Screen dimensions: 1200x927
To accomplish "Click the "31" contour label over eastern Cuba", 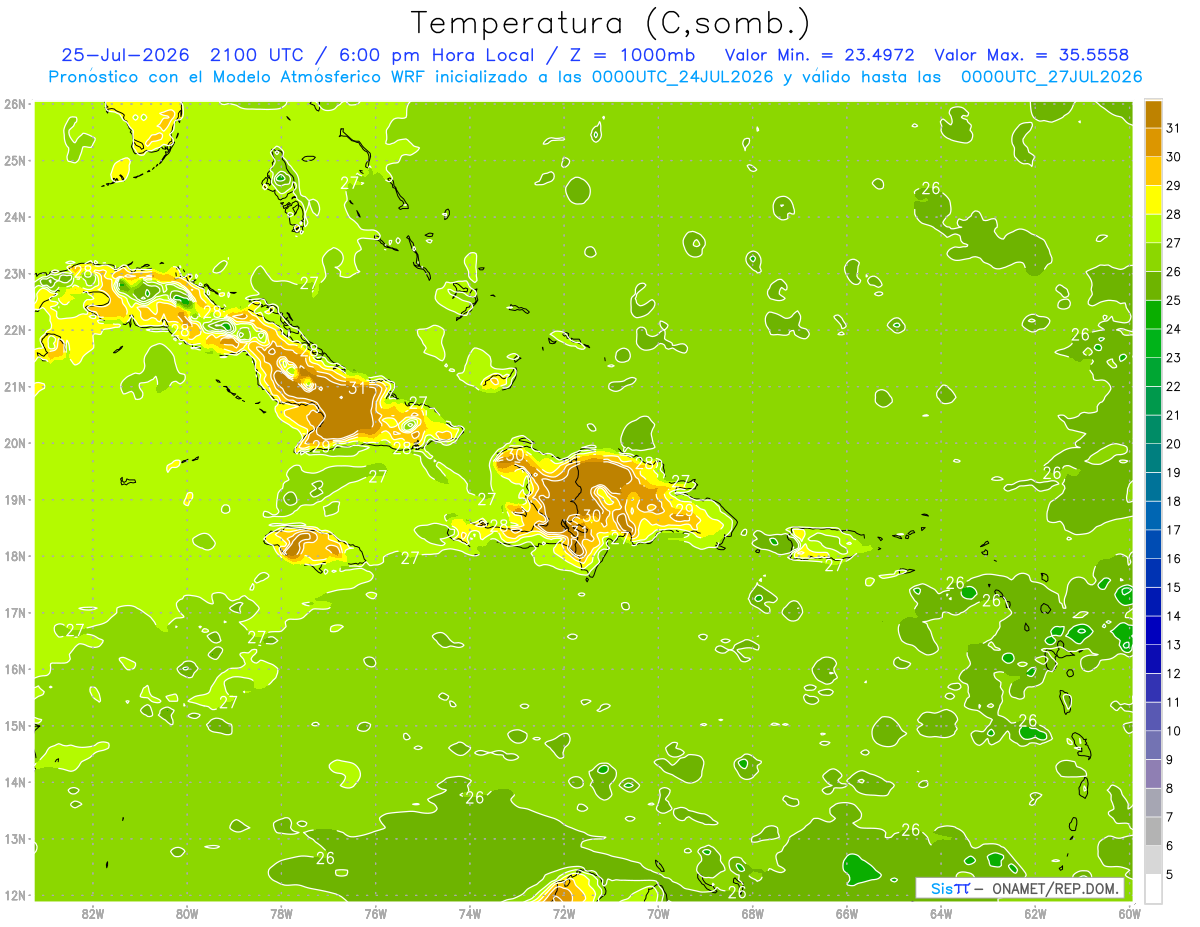I will click(x=358, y=387).
